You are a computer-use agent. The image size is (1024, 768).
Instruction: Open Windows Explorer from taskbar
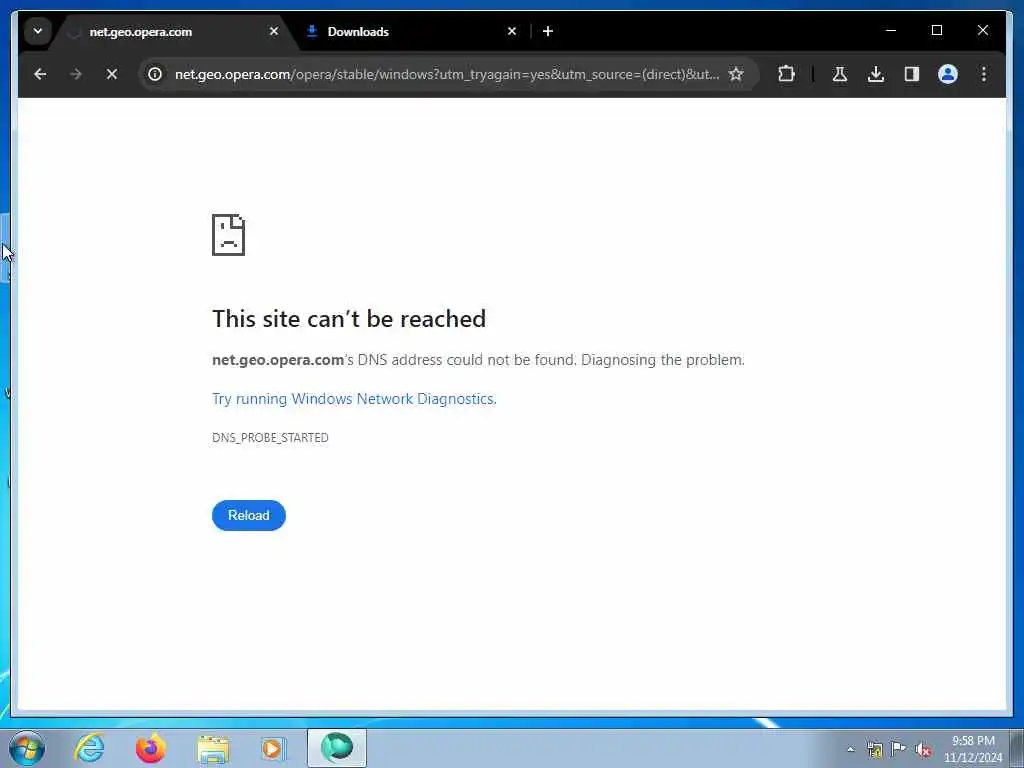[213, 748]
